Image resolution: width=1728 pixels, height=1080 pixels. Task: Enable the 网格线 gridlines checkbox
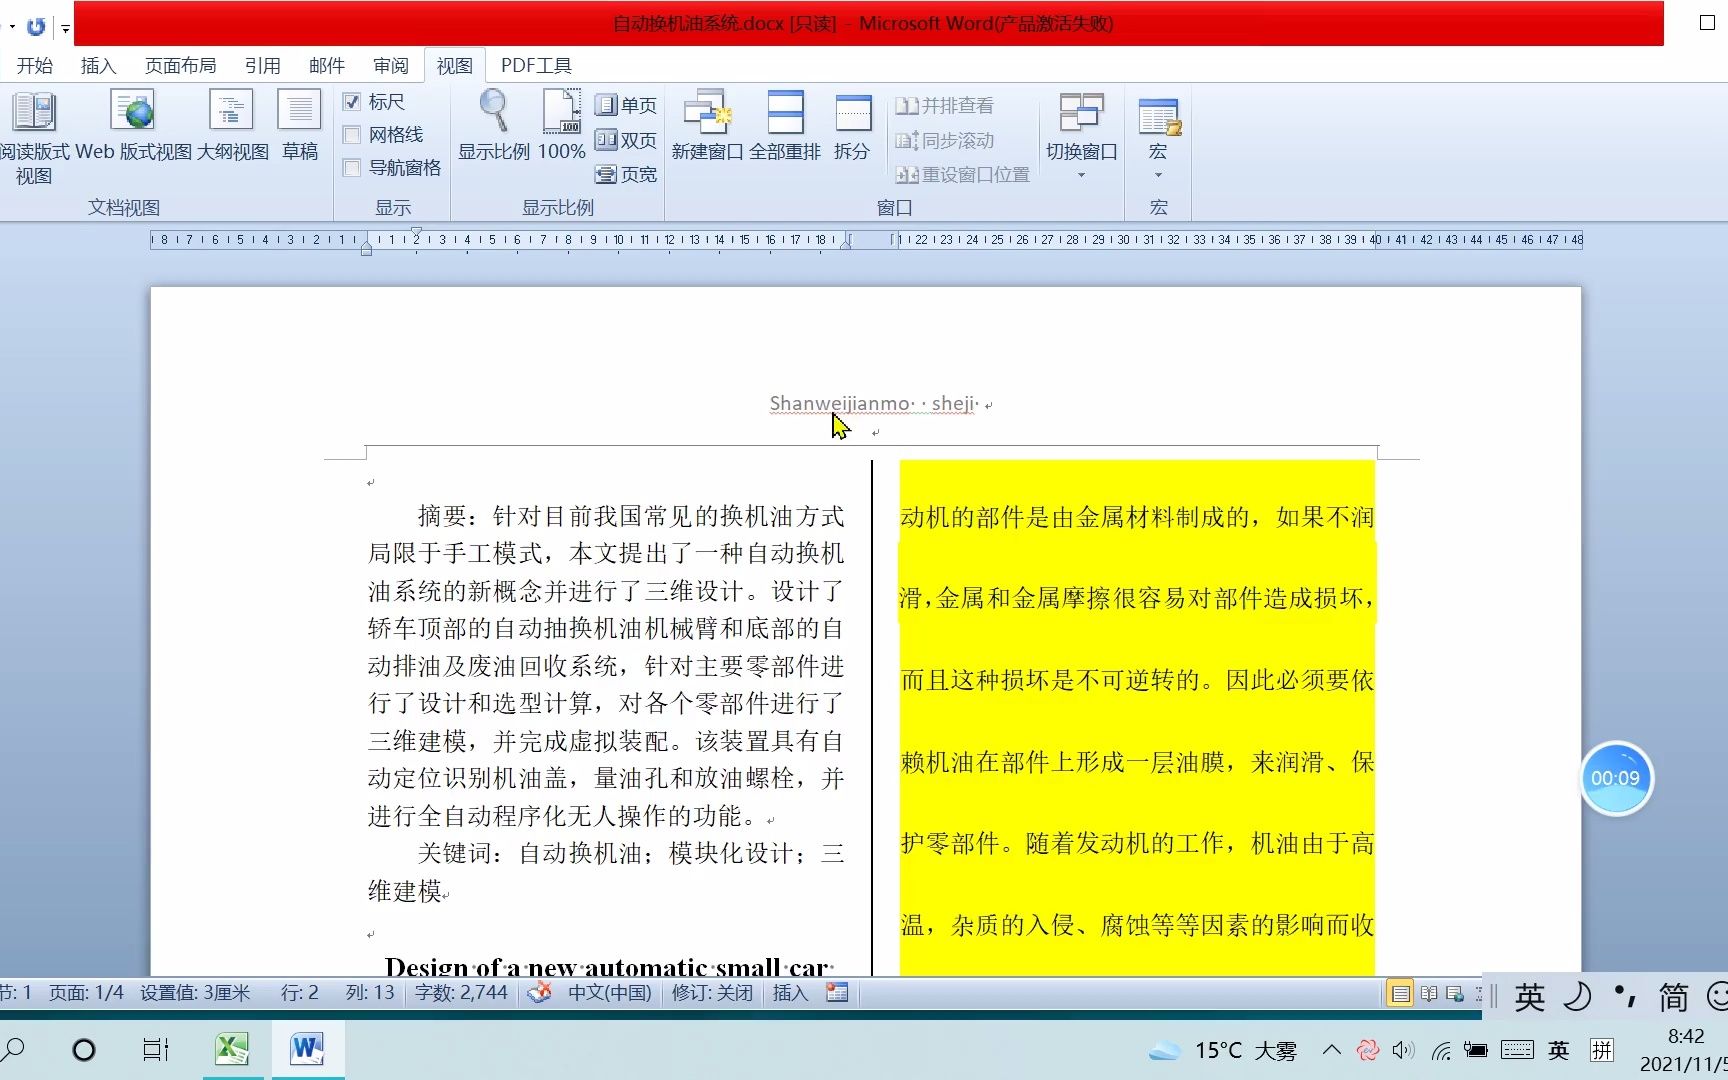pos(352,134)
